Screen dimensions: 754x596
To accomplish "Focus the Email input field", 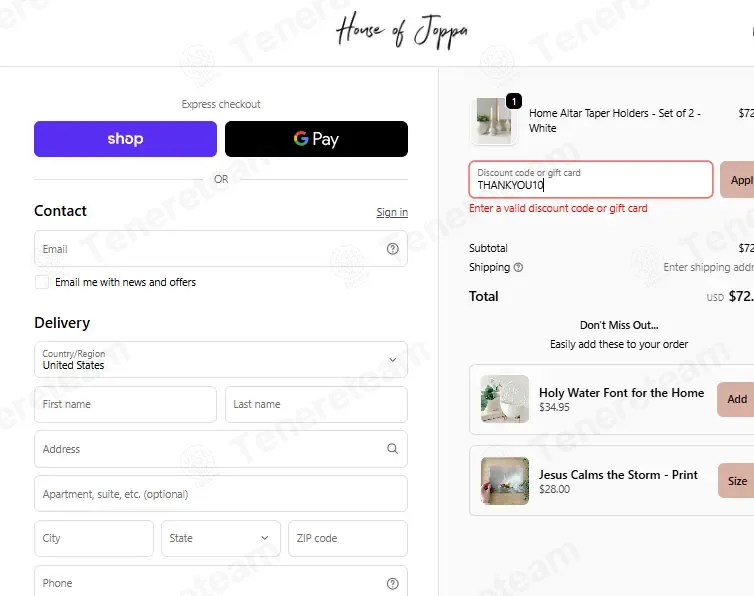I will click(221, 249).
